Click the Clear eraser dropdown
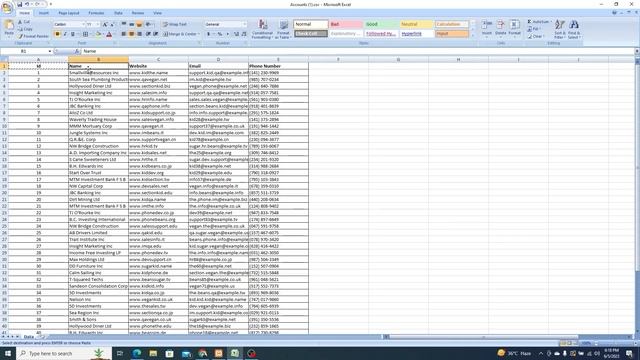 [536, 36]
